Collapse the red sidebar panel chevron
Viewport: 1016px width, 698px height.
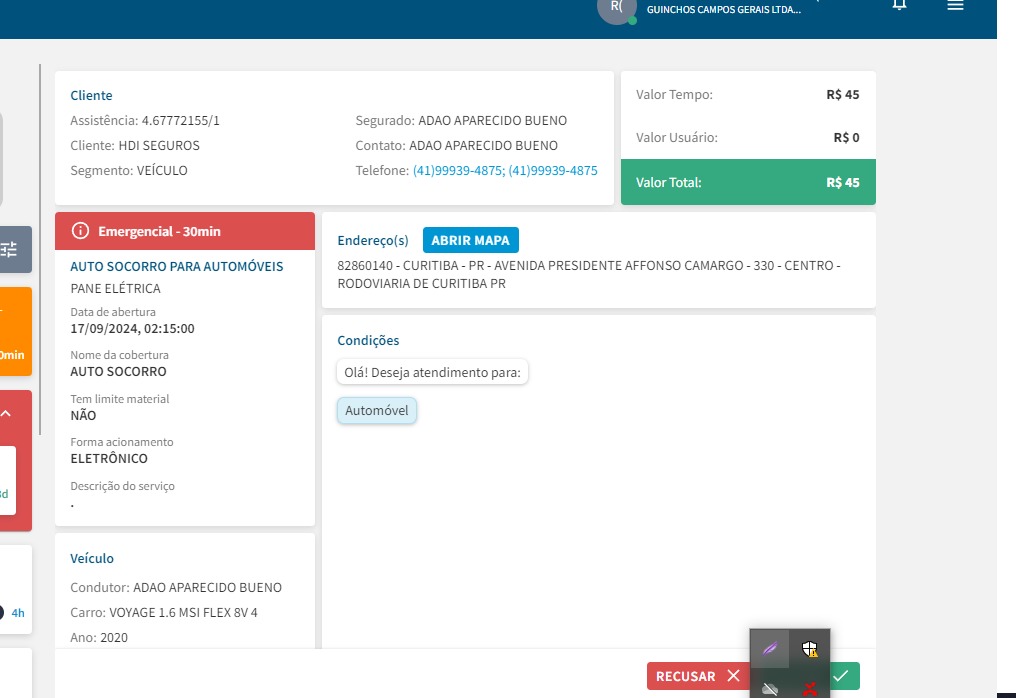(x=6, y=413)
